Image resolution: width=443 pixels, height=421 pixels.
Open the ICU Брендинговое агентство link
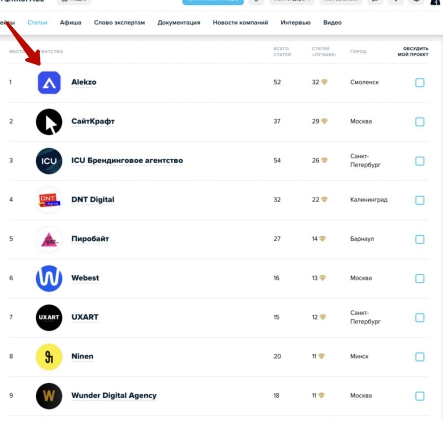(127, 161)
